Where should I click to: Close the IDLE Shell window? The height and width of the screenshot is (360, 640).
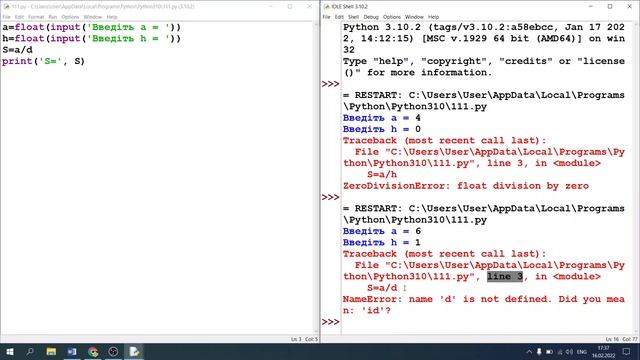coord(629,7)
